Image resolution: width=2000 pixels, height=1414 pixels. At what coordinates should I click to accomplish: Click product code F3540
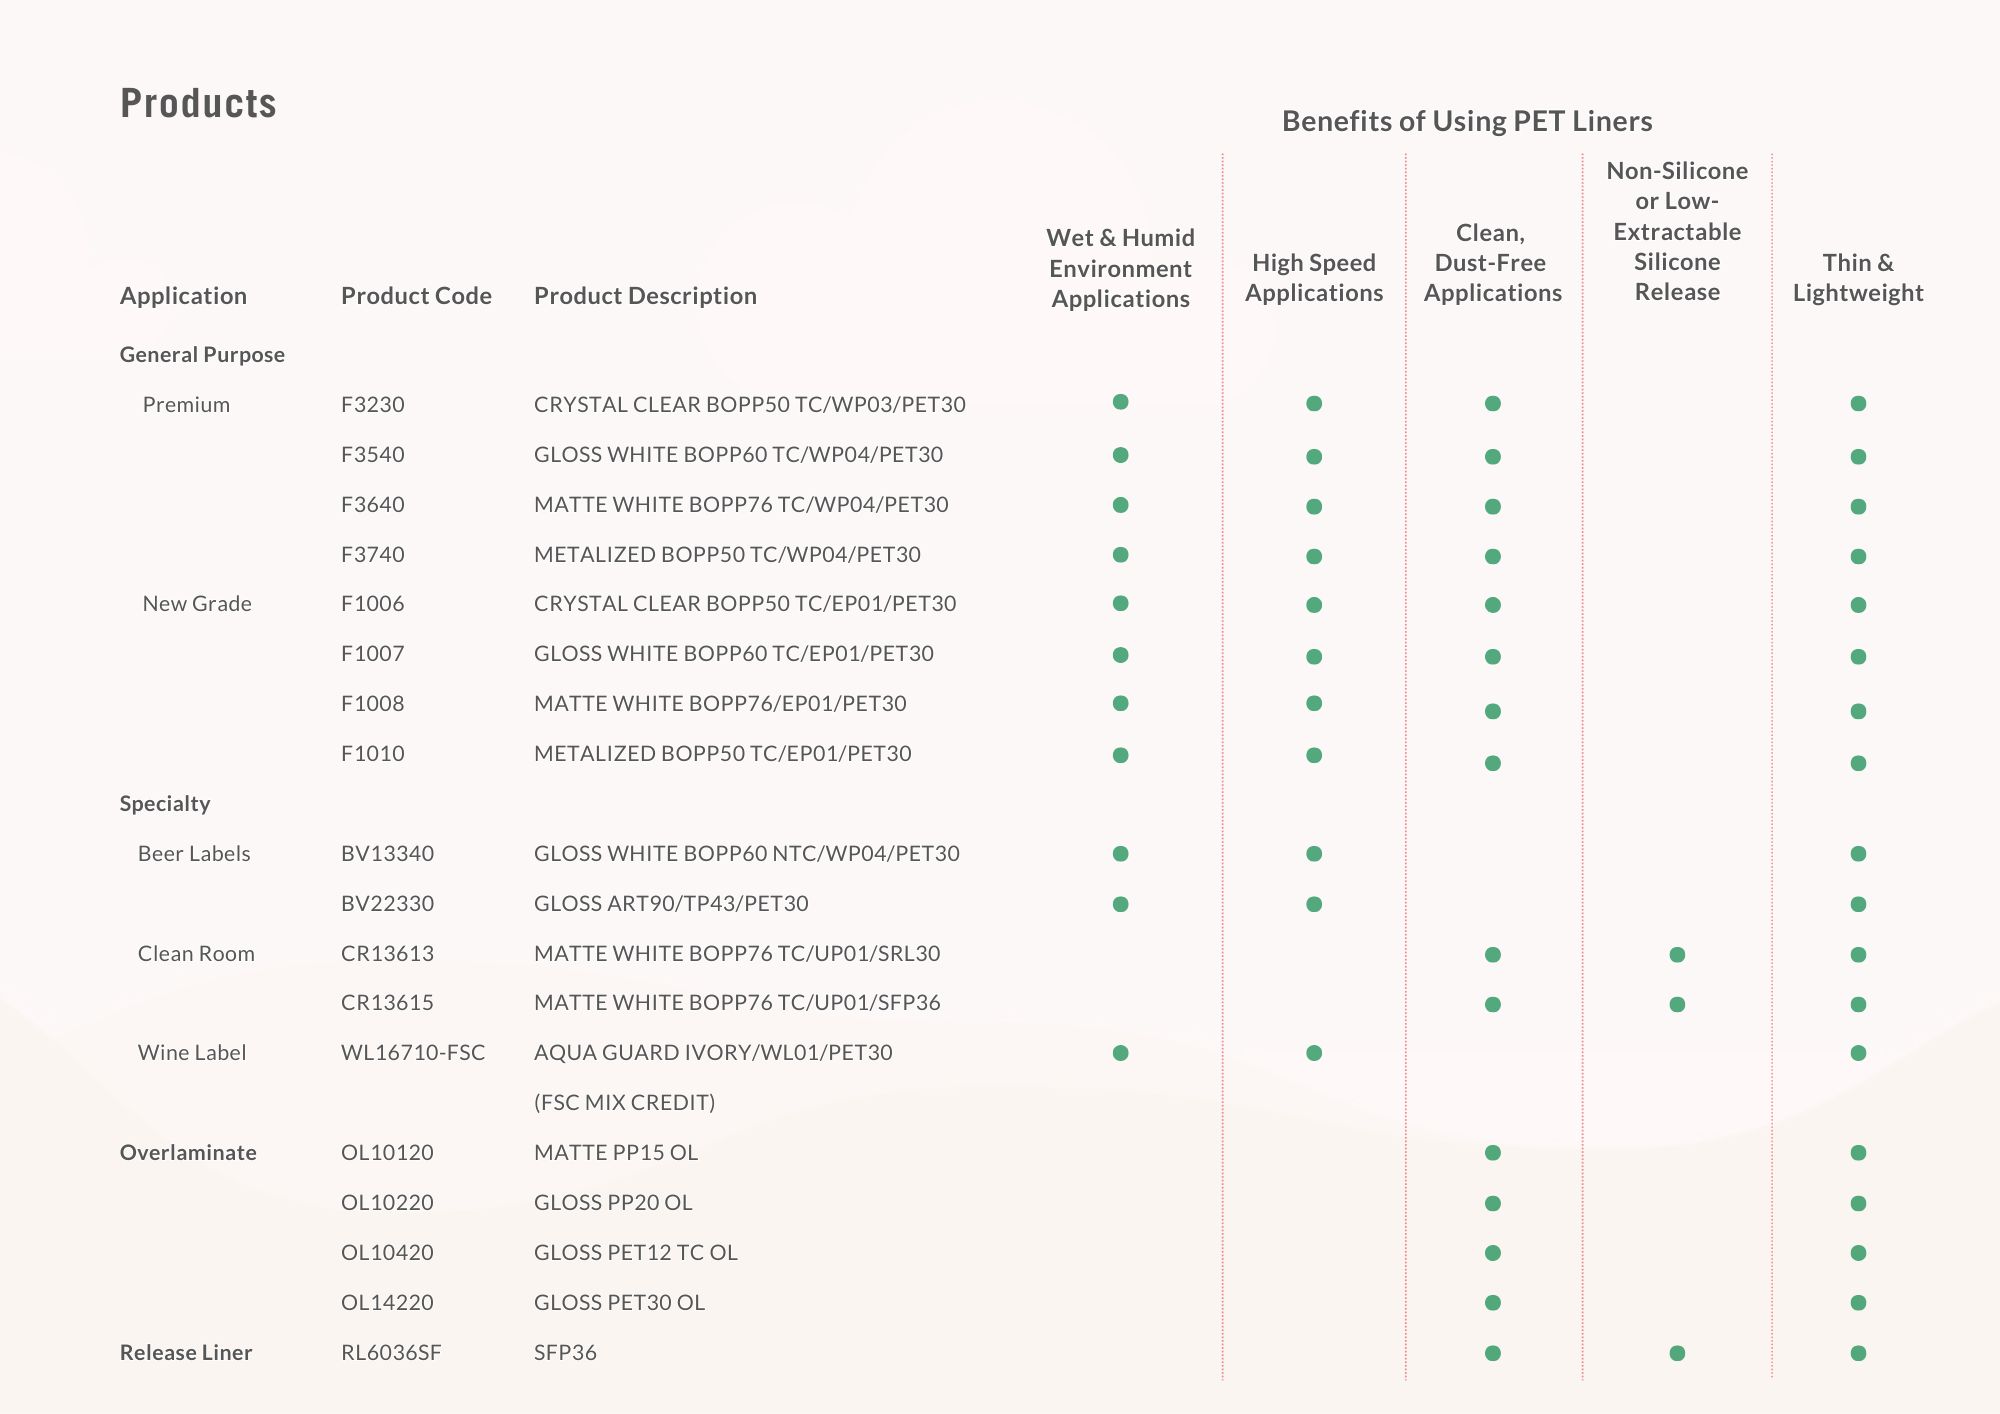point(373,455)
